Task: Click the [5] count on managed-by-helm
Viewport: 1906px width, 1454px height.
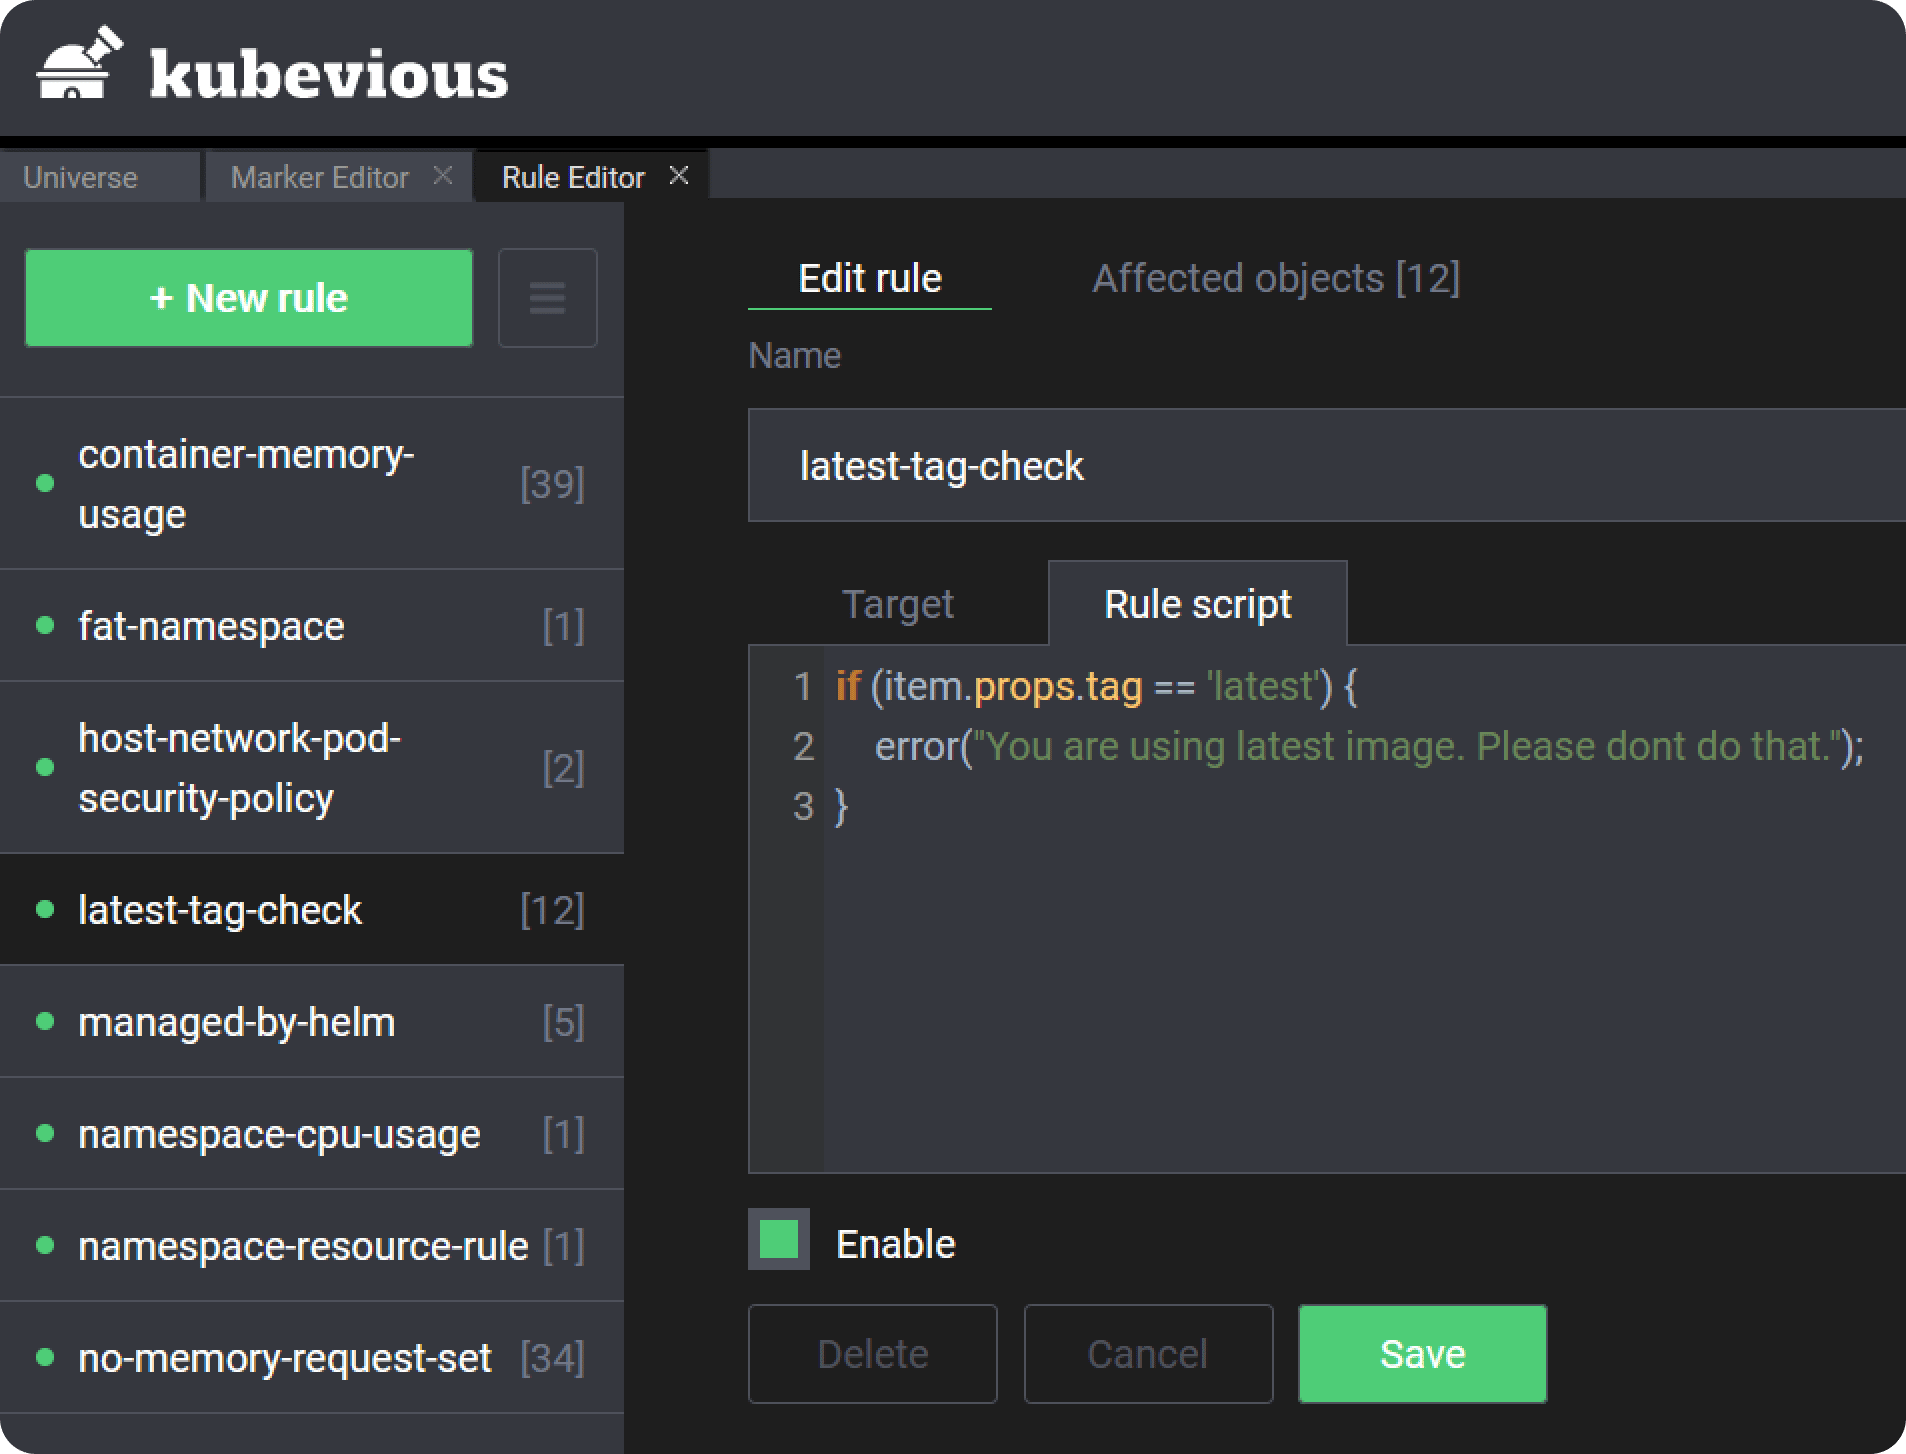Action: [563, 1022]
